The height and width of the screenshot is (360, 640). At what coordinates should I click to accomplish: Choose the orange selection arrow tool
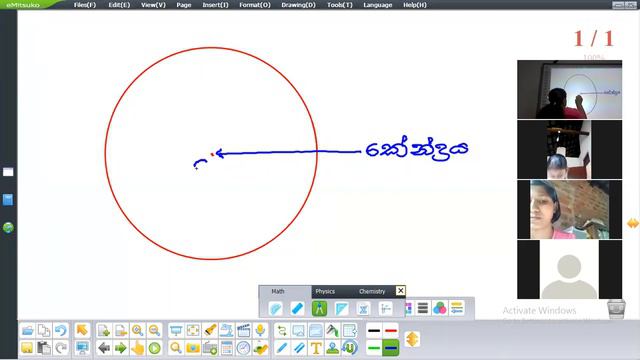82,330
